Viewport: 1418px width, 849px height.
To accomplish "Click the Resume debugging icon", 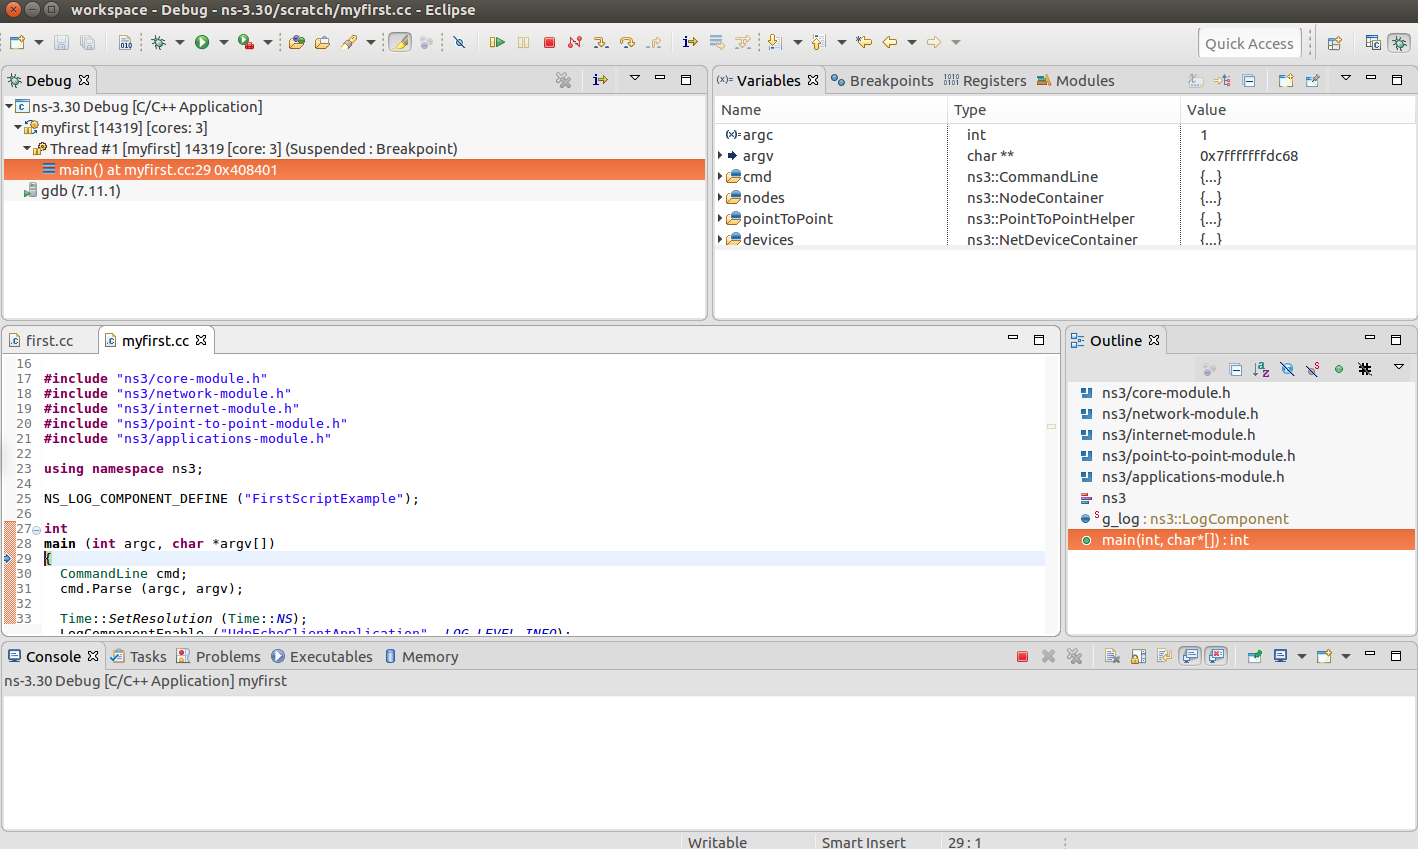I will click(497, 42).
